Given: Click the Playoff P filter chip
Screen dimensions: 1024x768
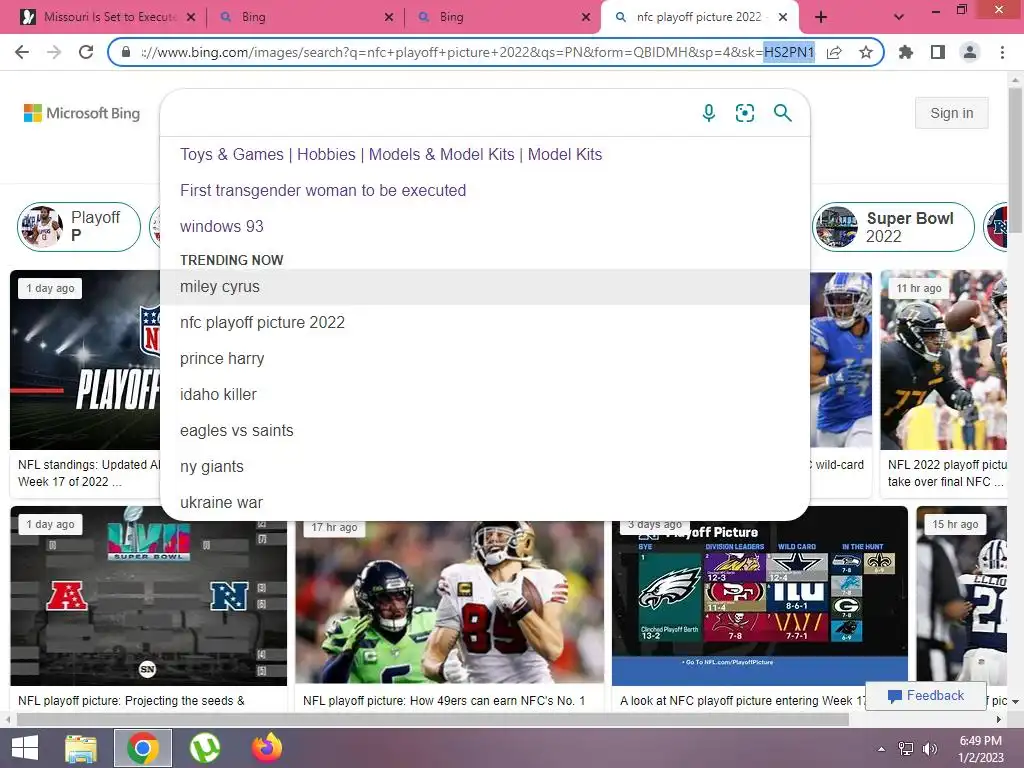Looking at the screenshot, I should pyautogui.click(x=78, y=227).
